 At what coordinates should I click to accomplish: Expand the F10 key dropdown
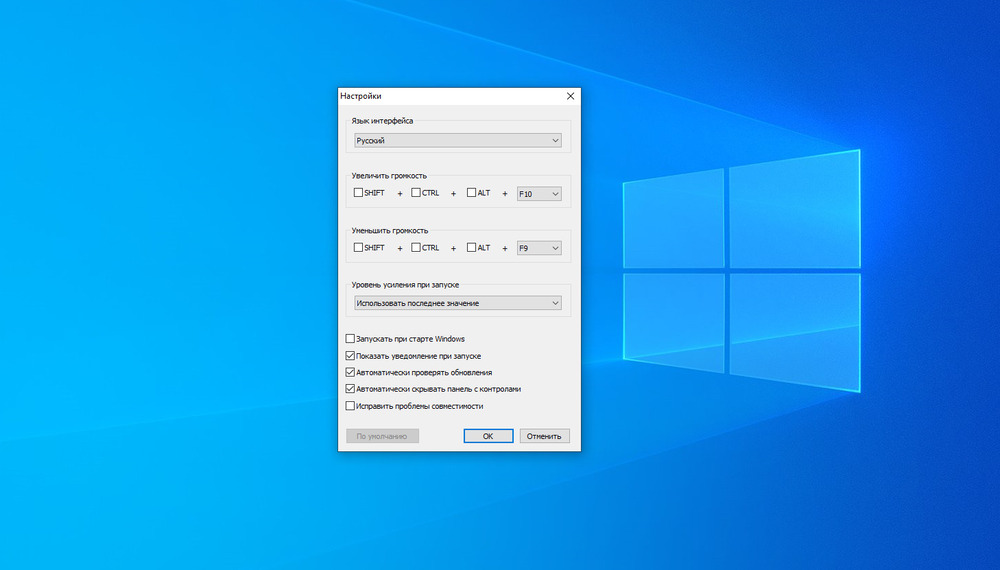[539, 194]
